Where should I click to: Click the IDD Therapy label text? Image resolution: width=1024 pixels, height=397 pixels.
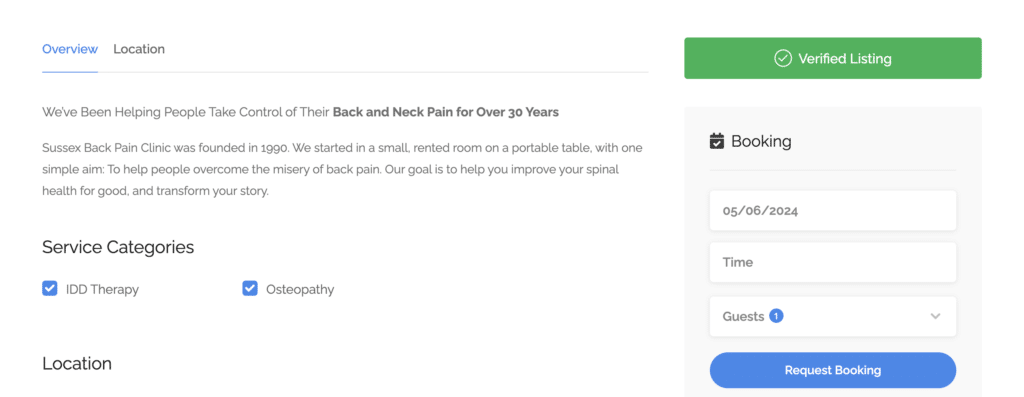tap(103, 289)
